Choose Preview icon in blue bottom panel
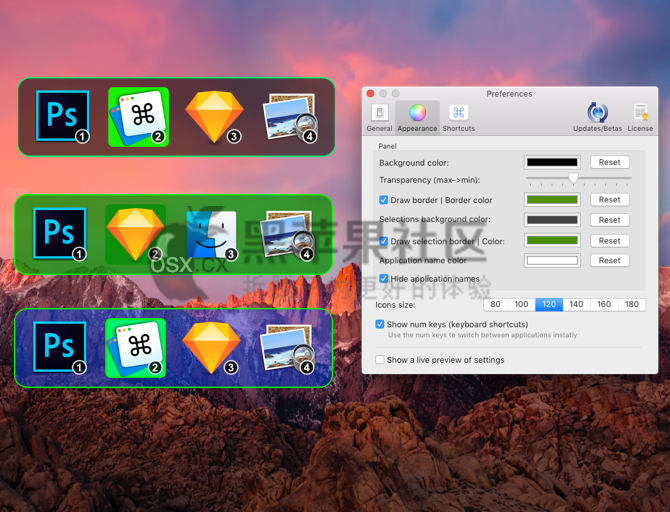The image size is (670, 512). 288,348
